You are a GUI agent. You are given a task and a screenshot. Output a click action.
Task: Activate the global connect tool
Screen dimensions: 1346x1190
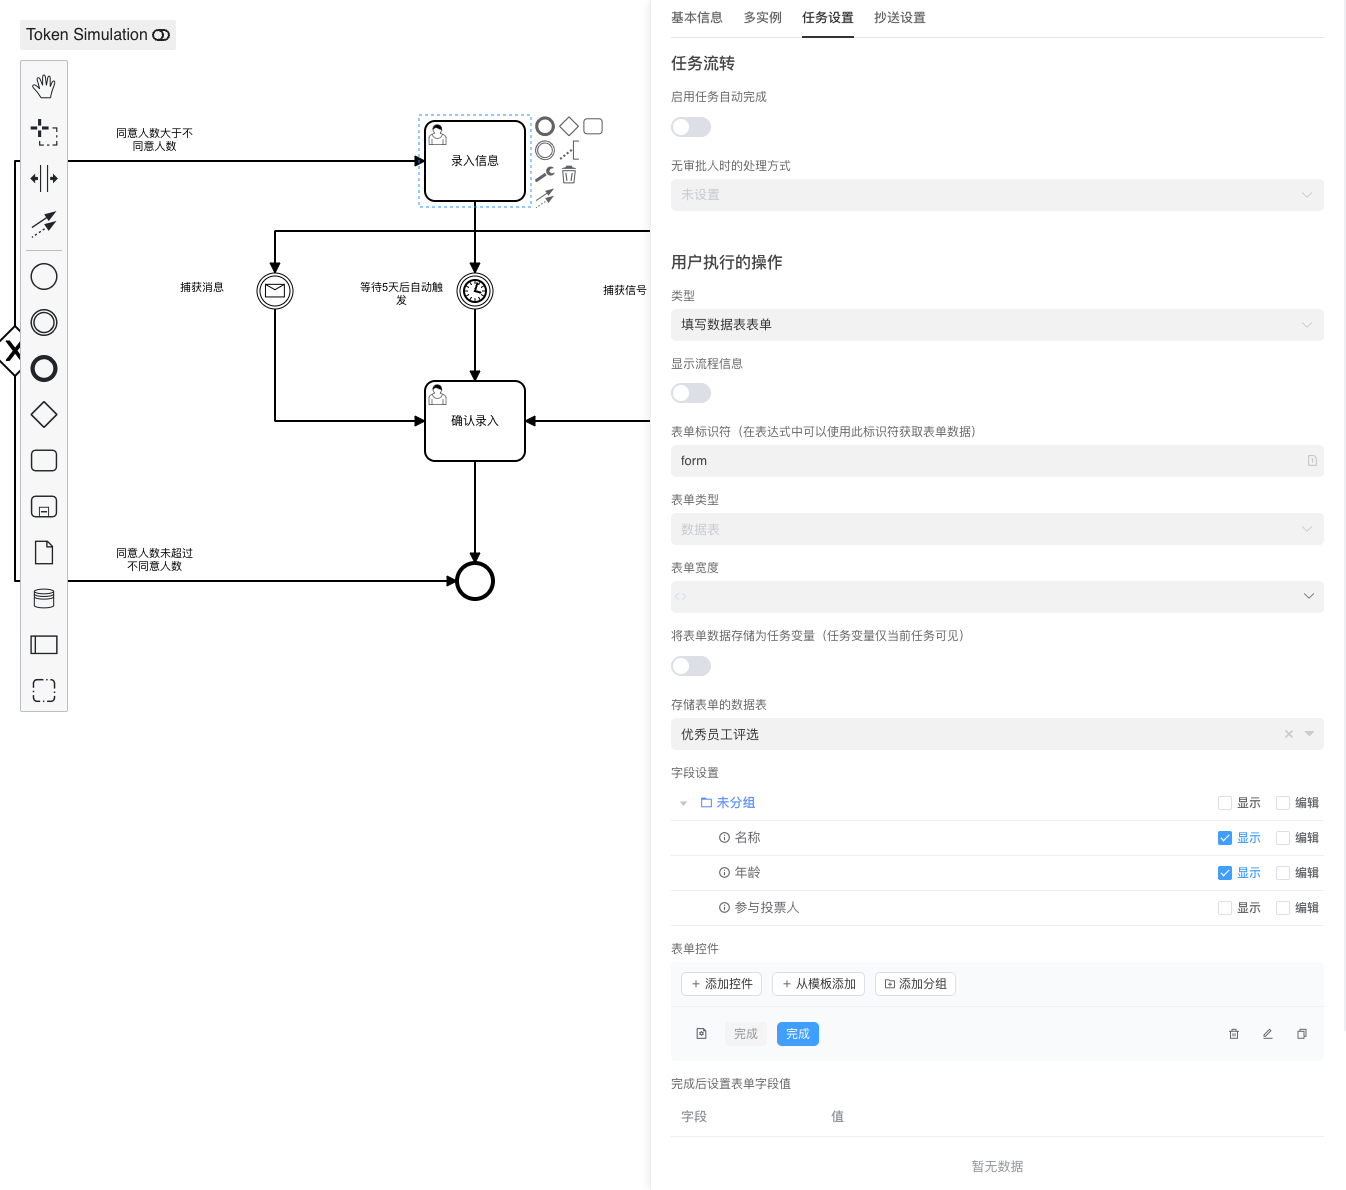(44, 224)
